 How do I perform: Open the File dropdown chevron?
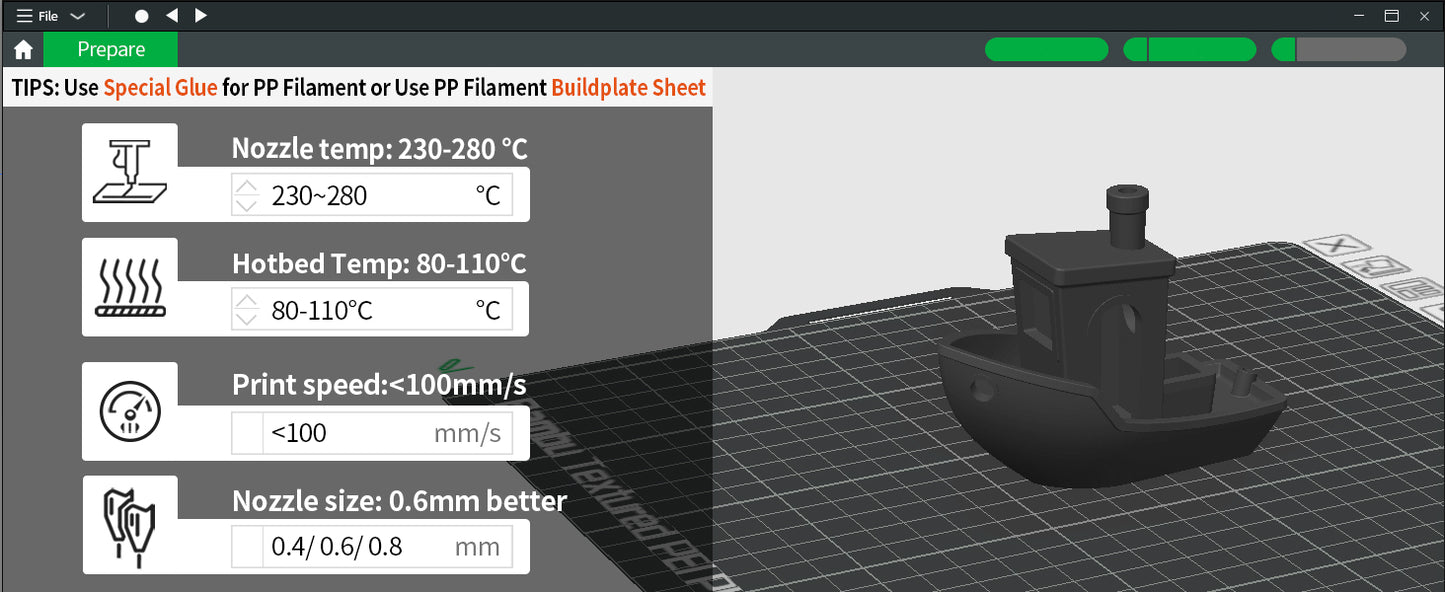point(79,15)
